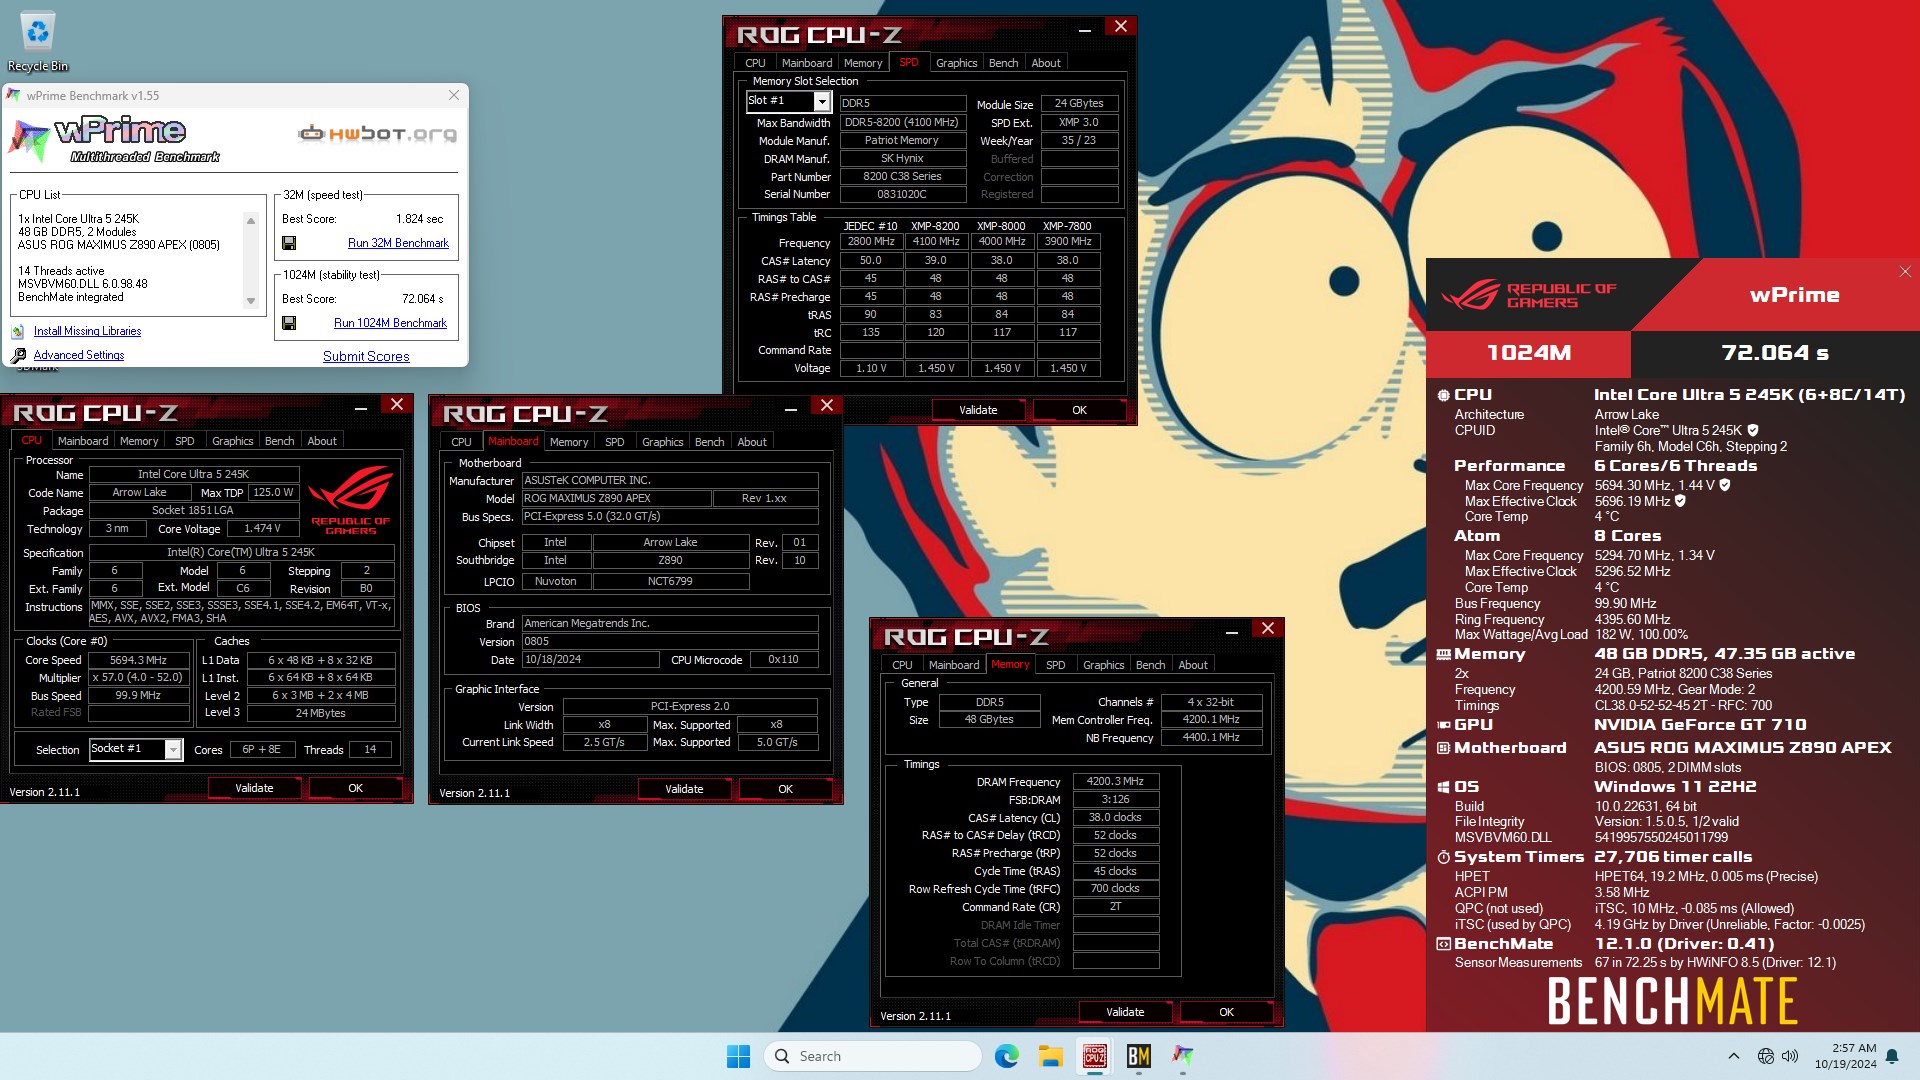Click the Module Manuf. Patriot Memory field
Image resolution: width=1920 pixels, height=1080 pixels.
tap(903, 140)
